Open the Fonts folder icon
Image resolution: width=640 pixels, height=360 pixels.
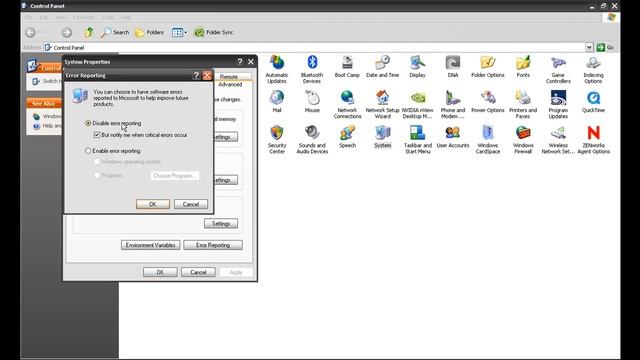click(523, 67)
